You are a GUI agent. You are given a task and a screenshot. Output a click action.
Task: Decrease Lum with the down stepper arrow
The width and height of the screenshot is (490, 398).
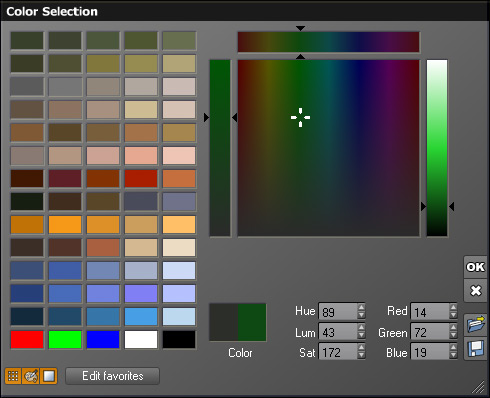coord(361,335)
